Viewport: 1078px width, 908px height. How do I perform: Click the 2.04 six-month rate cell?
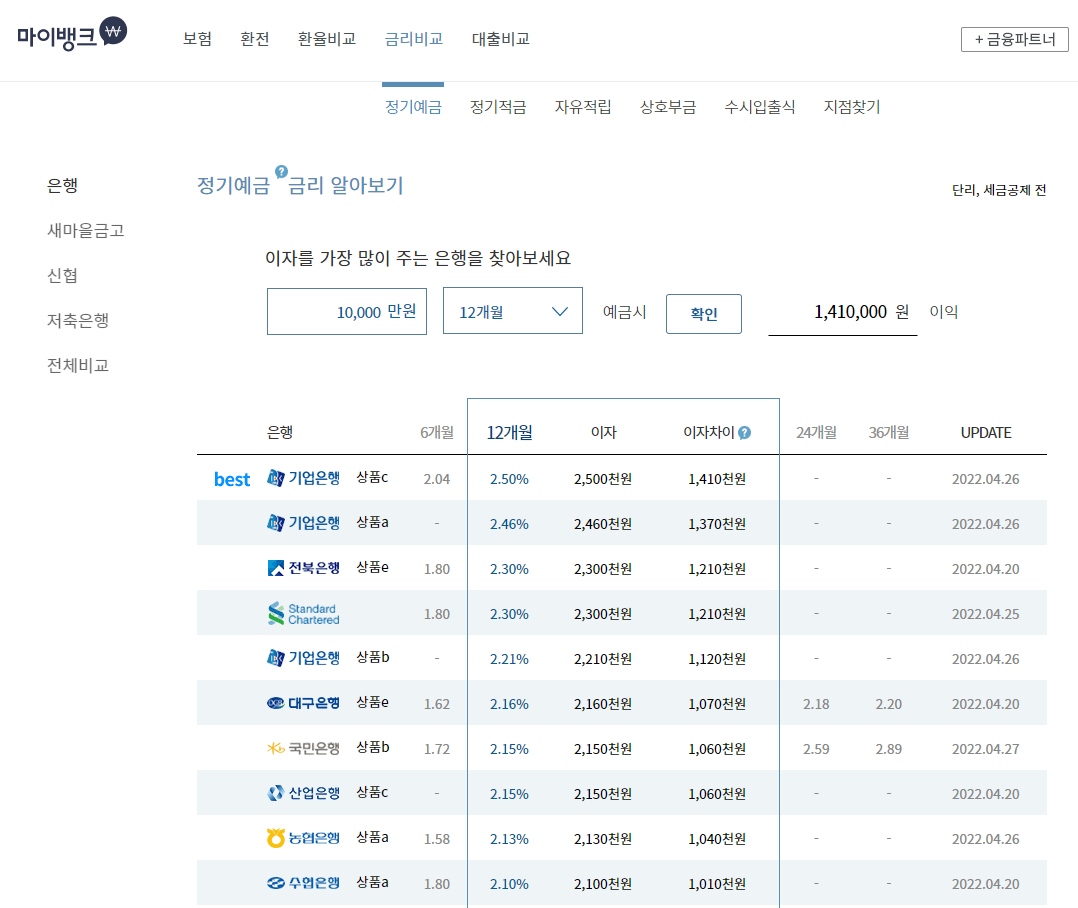pos(437,479)
